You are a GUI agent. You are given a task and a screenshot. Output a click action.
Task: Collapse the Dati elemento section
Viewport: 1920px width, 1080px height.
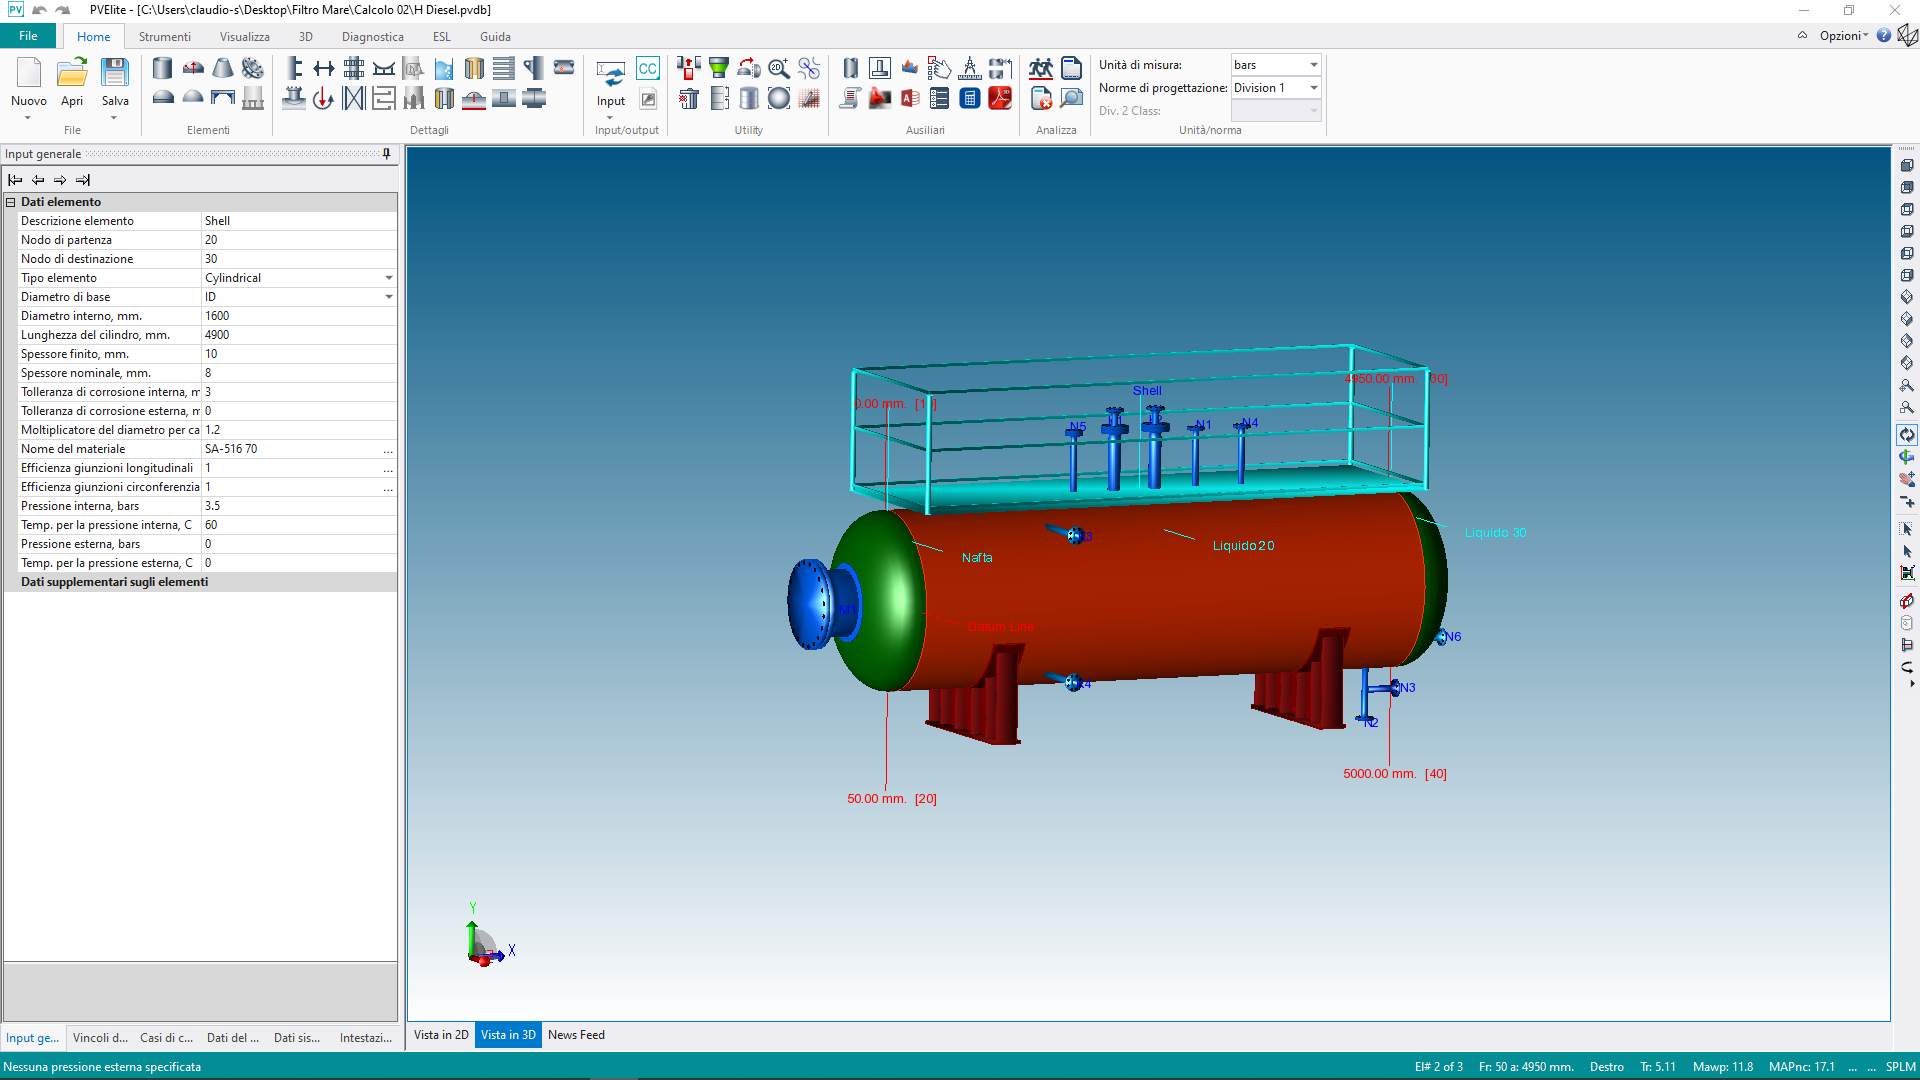tap(11, 202)
